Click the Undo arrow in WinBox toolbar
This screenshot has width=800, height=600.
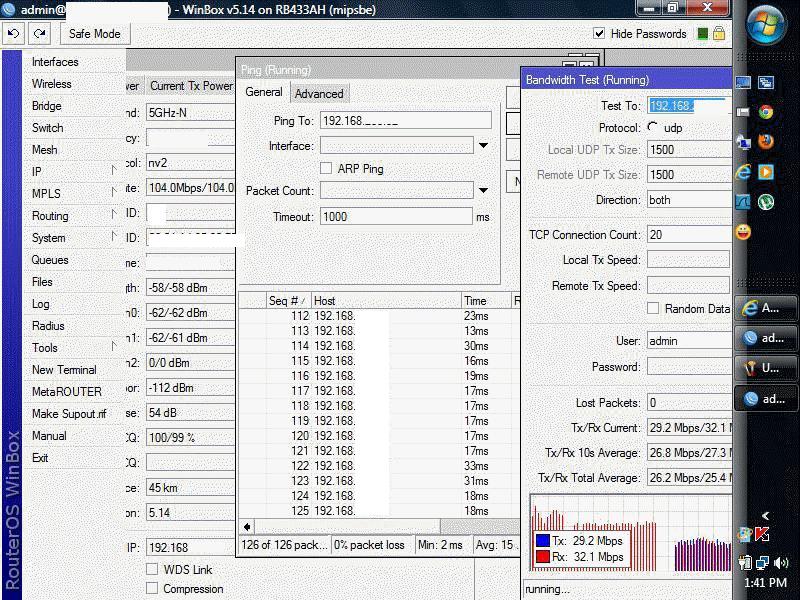(13, 33)
